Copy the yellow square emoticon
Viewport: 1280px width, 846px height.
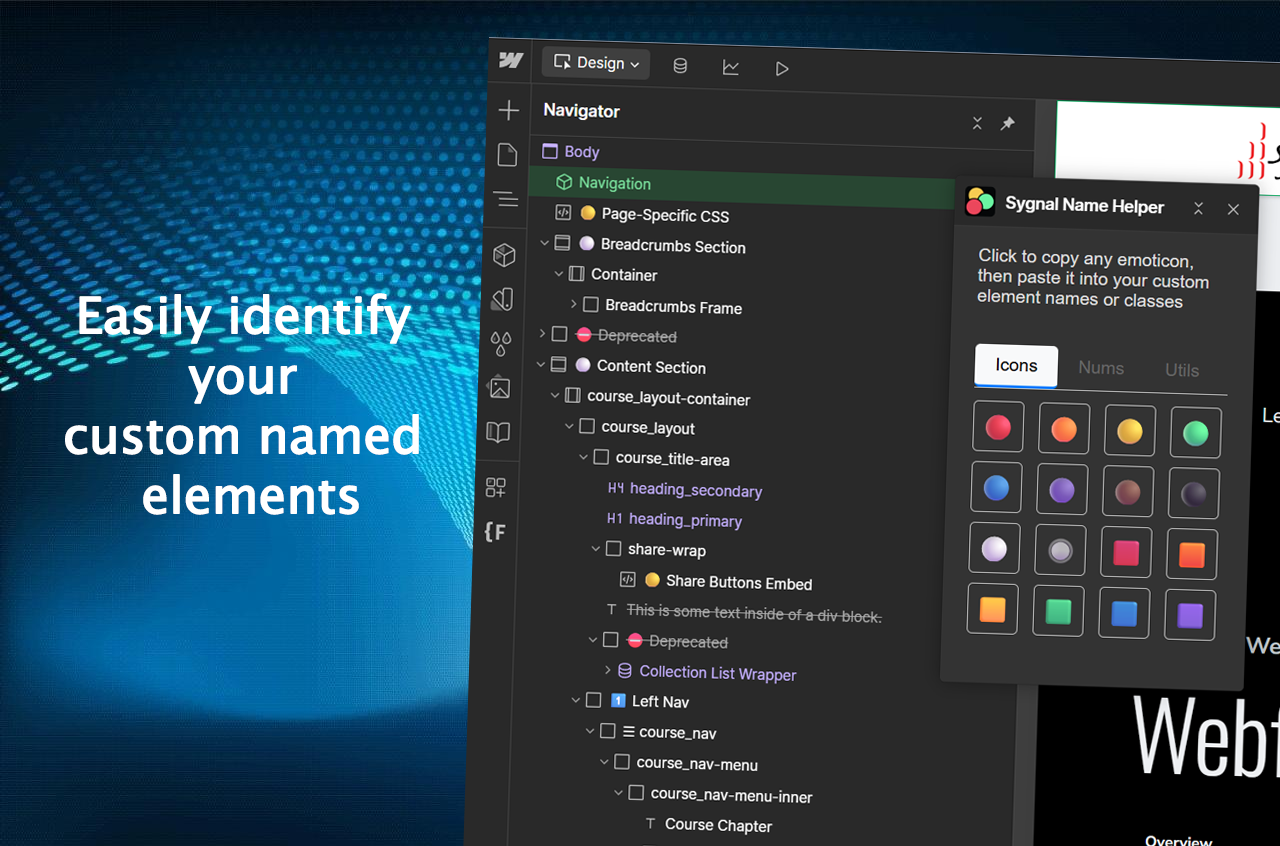coord(992,609)
